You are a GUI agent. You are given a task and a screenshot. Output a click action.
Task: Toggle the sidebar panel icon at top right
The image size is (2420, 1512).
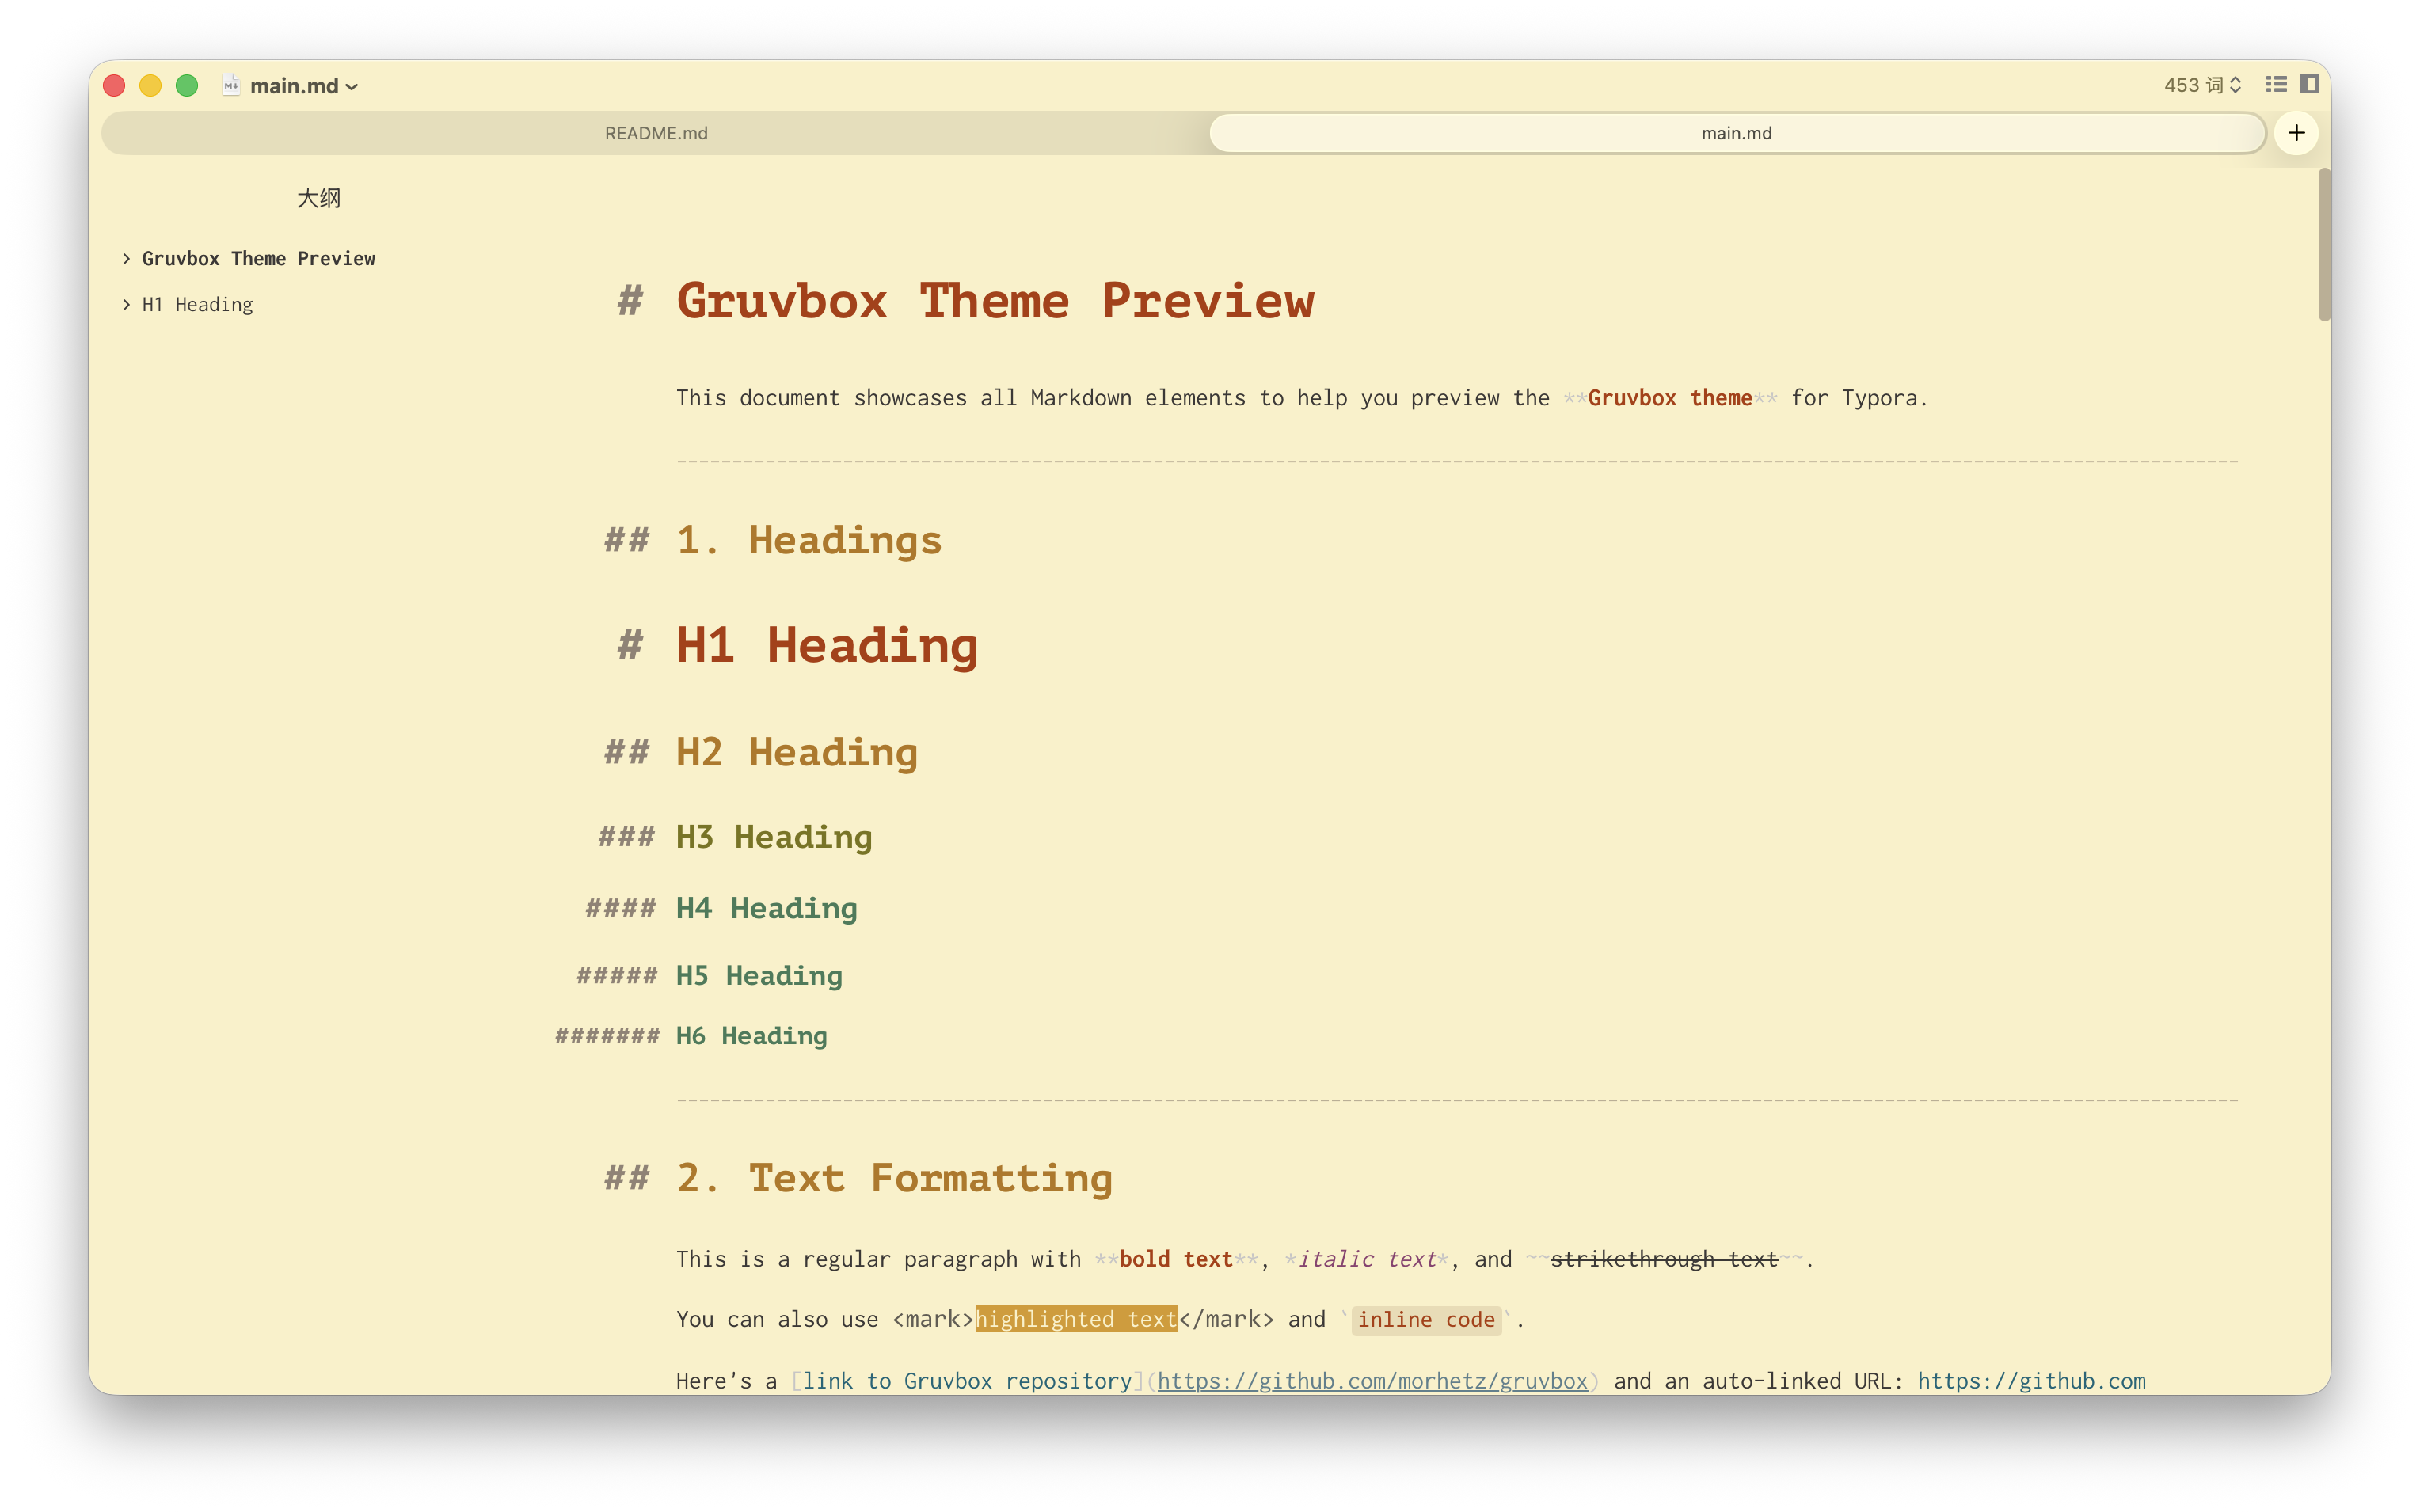pyautogui.click(x=2310, y=84)
